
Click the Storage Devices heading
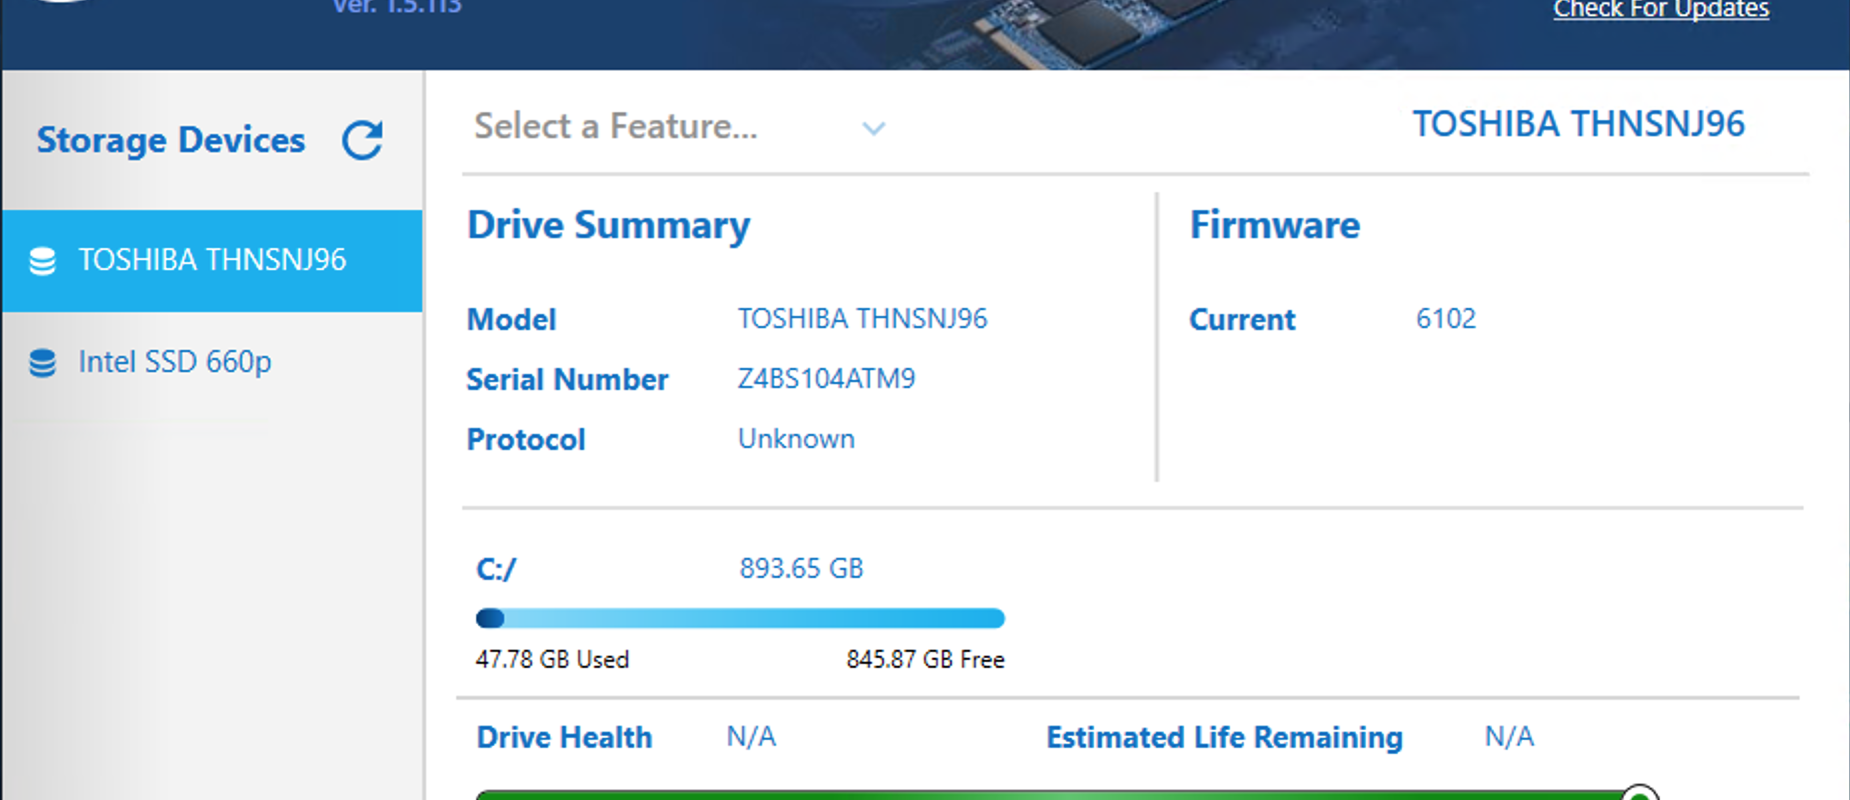[x=171, y=140]
